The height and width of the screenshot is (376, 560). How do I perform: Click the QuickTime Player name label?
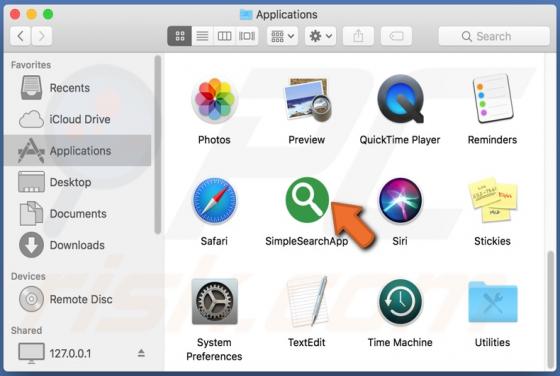[400, 140]
